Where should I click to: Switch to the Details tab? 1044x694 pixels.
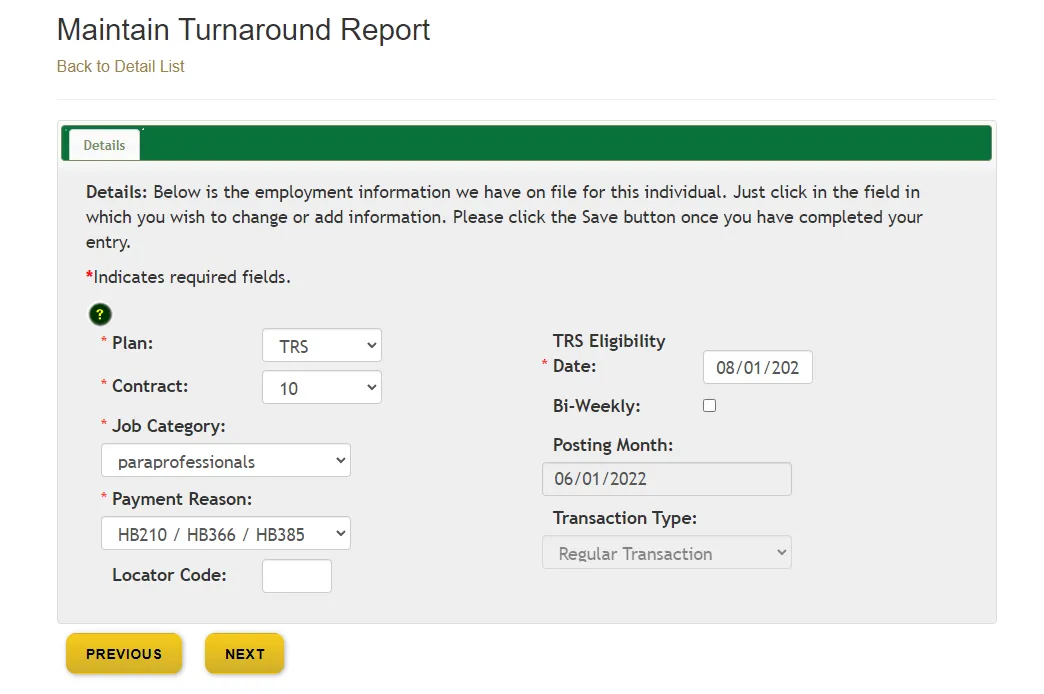(103, 144)
